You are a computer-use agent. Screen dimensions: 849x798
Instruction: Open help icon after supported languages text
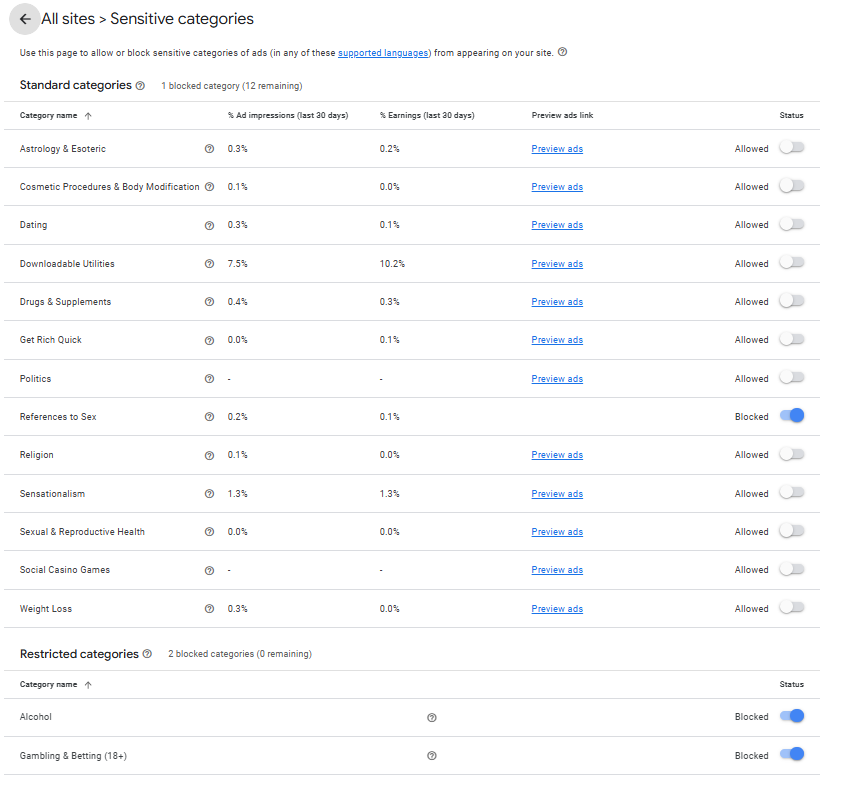[x=562, y=52]
